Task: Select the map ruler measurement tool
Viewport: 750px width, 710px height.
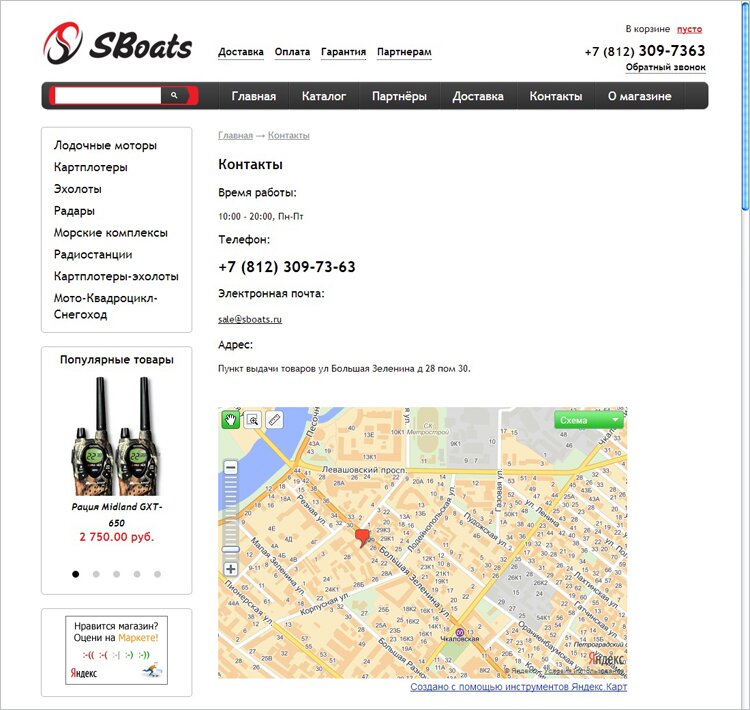Action: click(x=275, y=420)
